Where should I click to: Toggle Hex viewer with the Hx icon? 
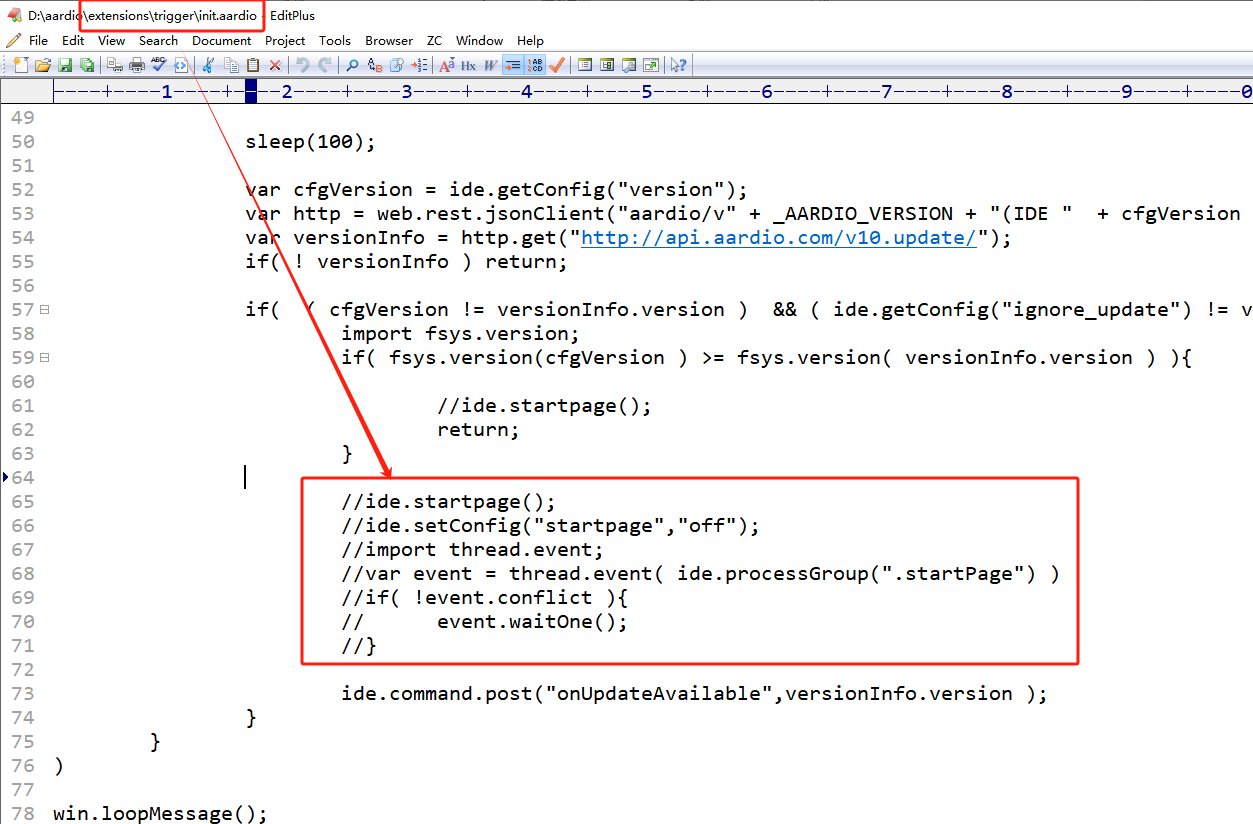[x=468, y=65]
